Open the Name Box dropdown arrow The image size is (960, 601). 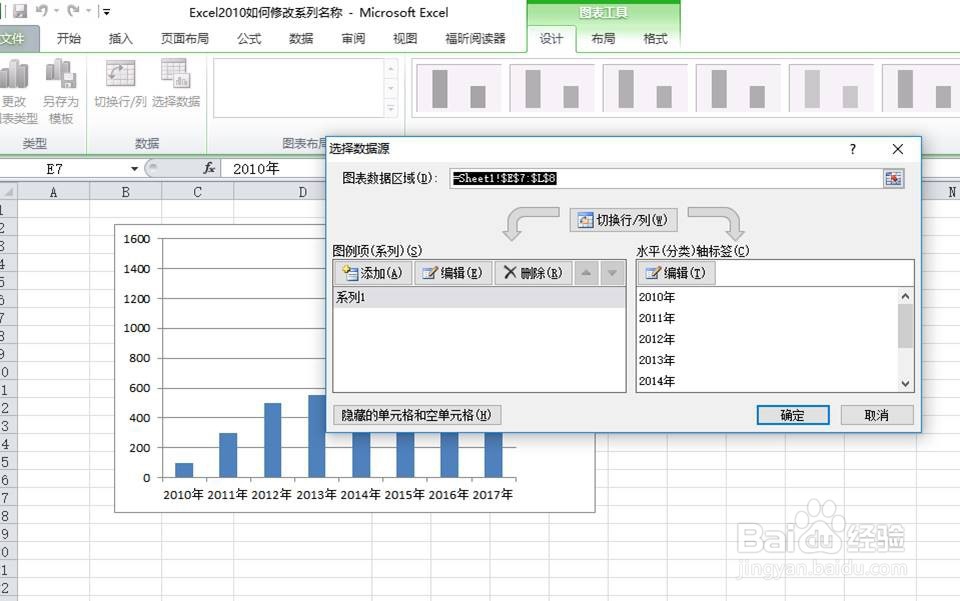[134, 168]
